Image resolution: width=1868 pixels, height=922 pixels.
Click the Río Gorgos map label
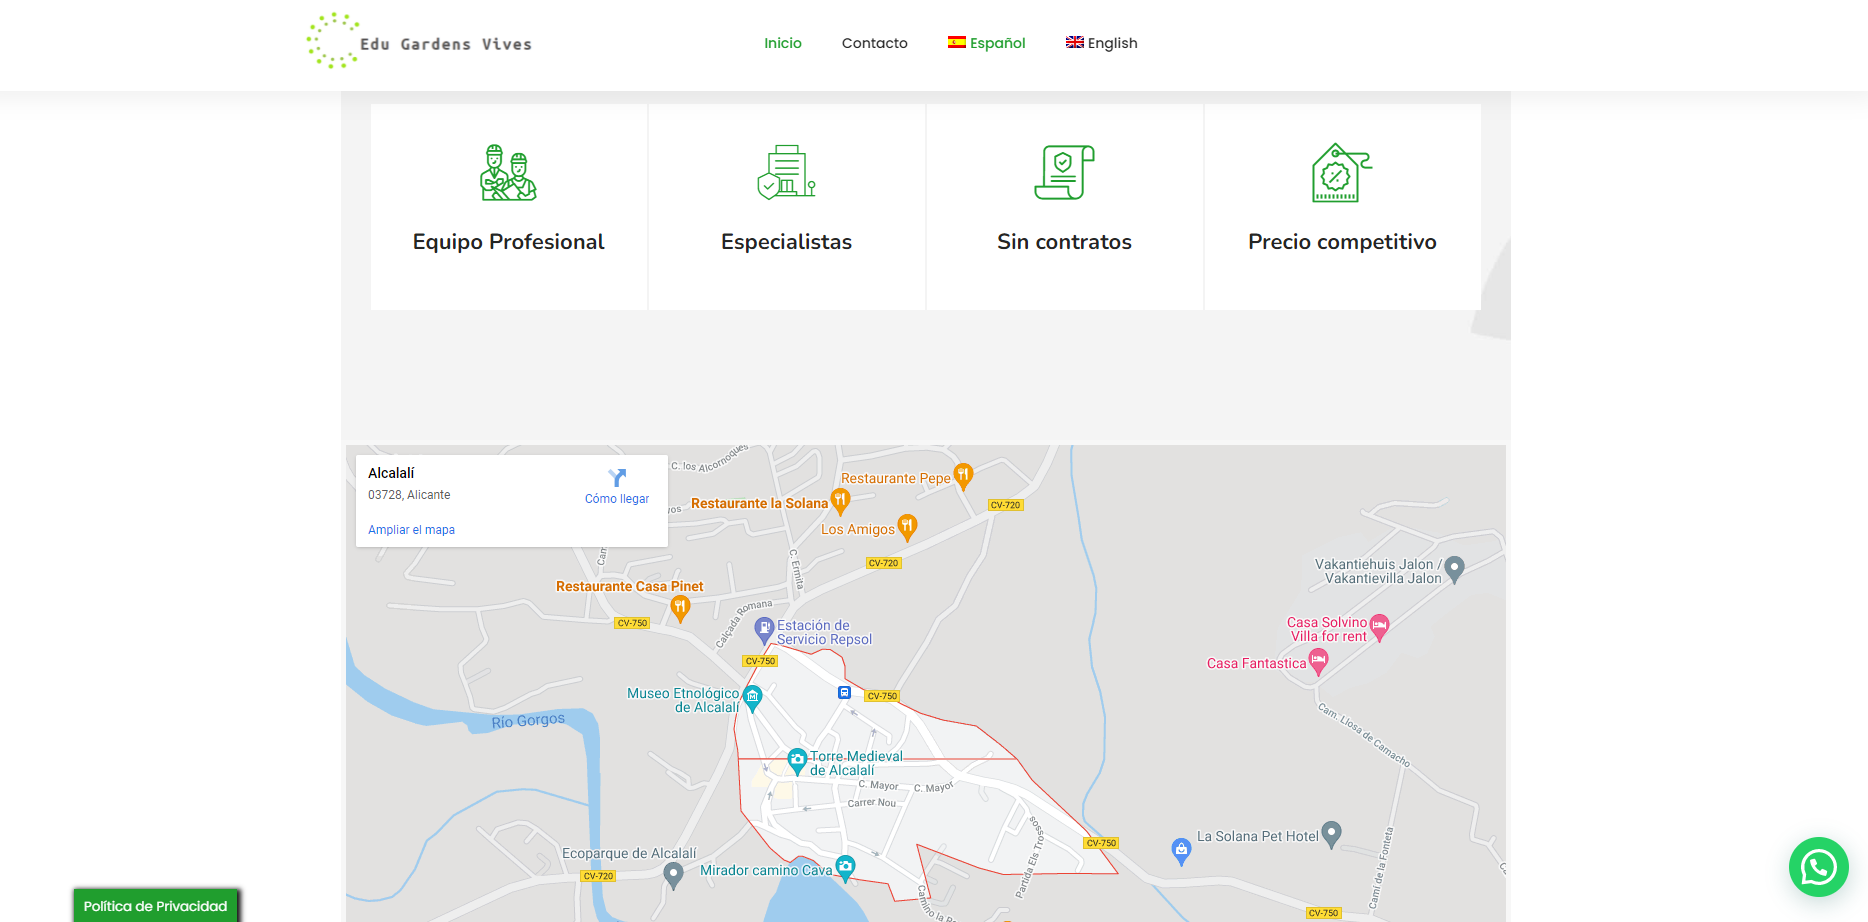click(x=528, y=720)
